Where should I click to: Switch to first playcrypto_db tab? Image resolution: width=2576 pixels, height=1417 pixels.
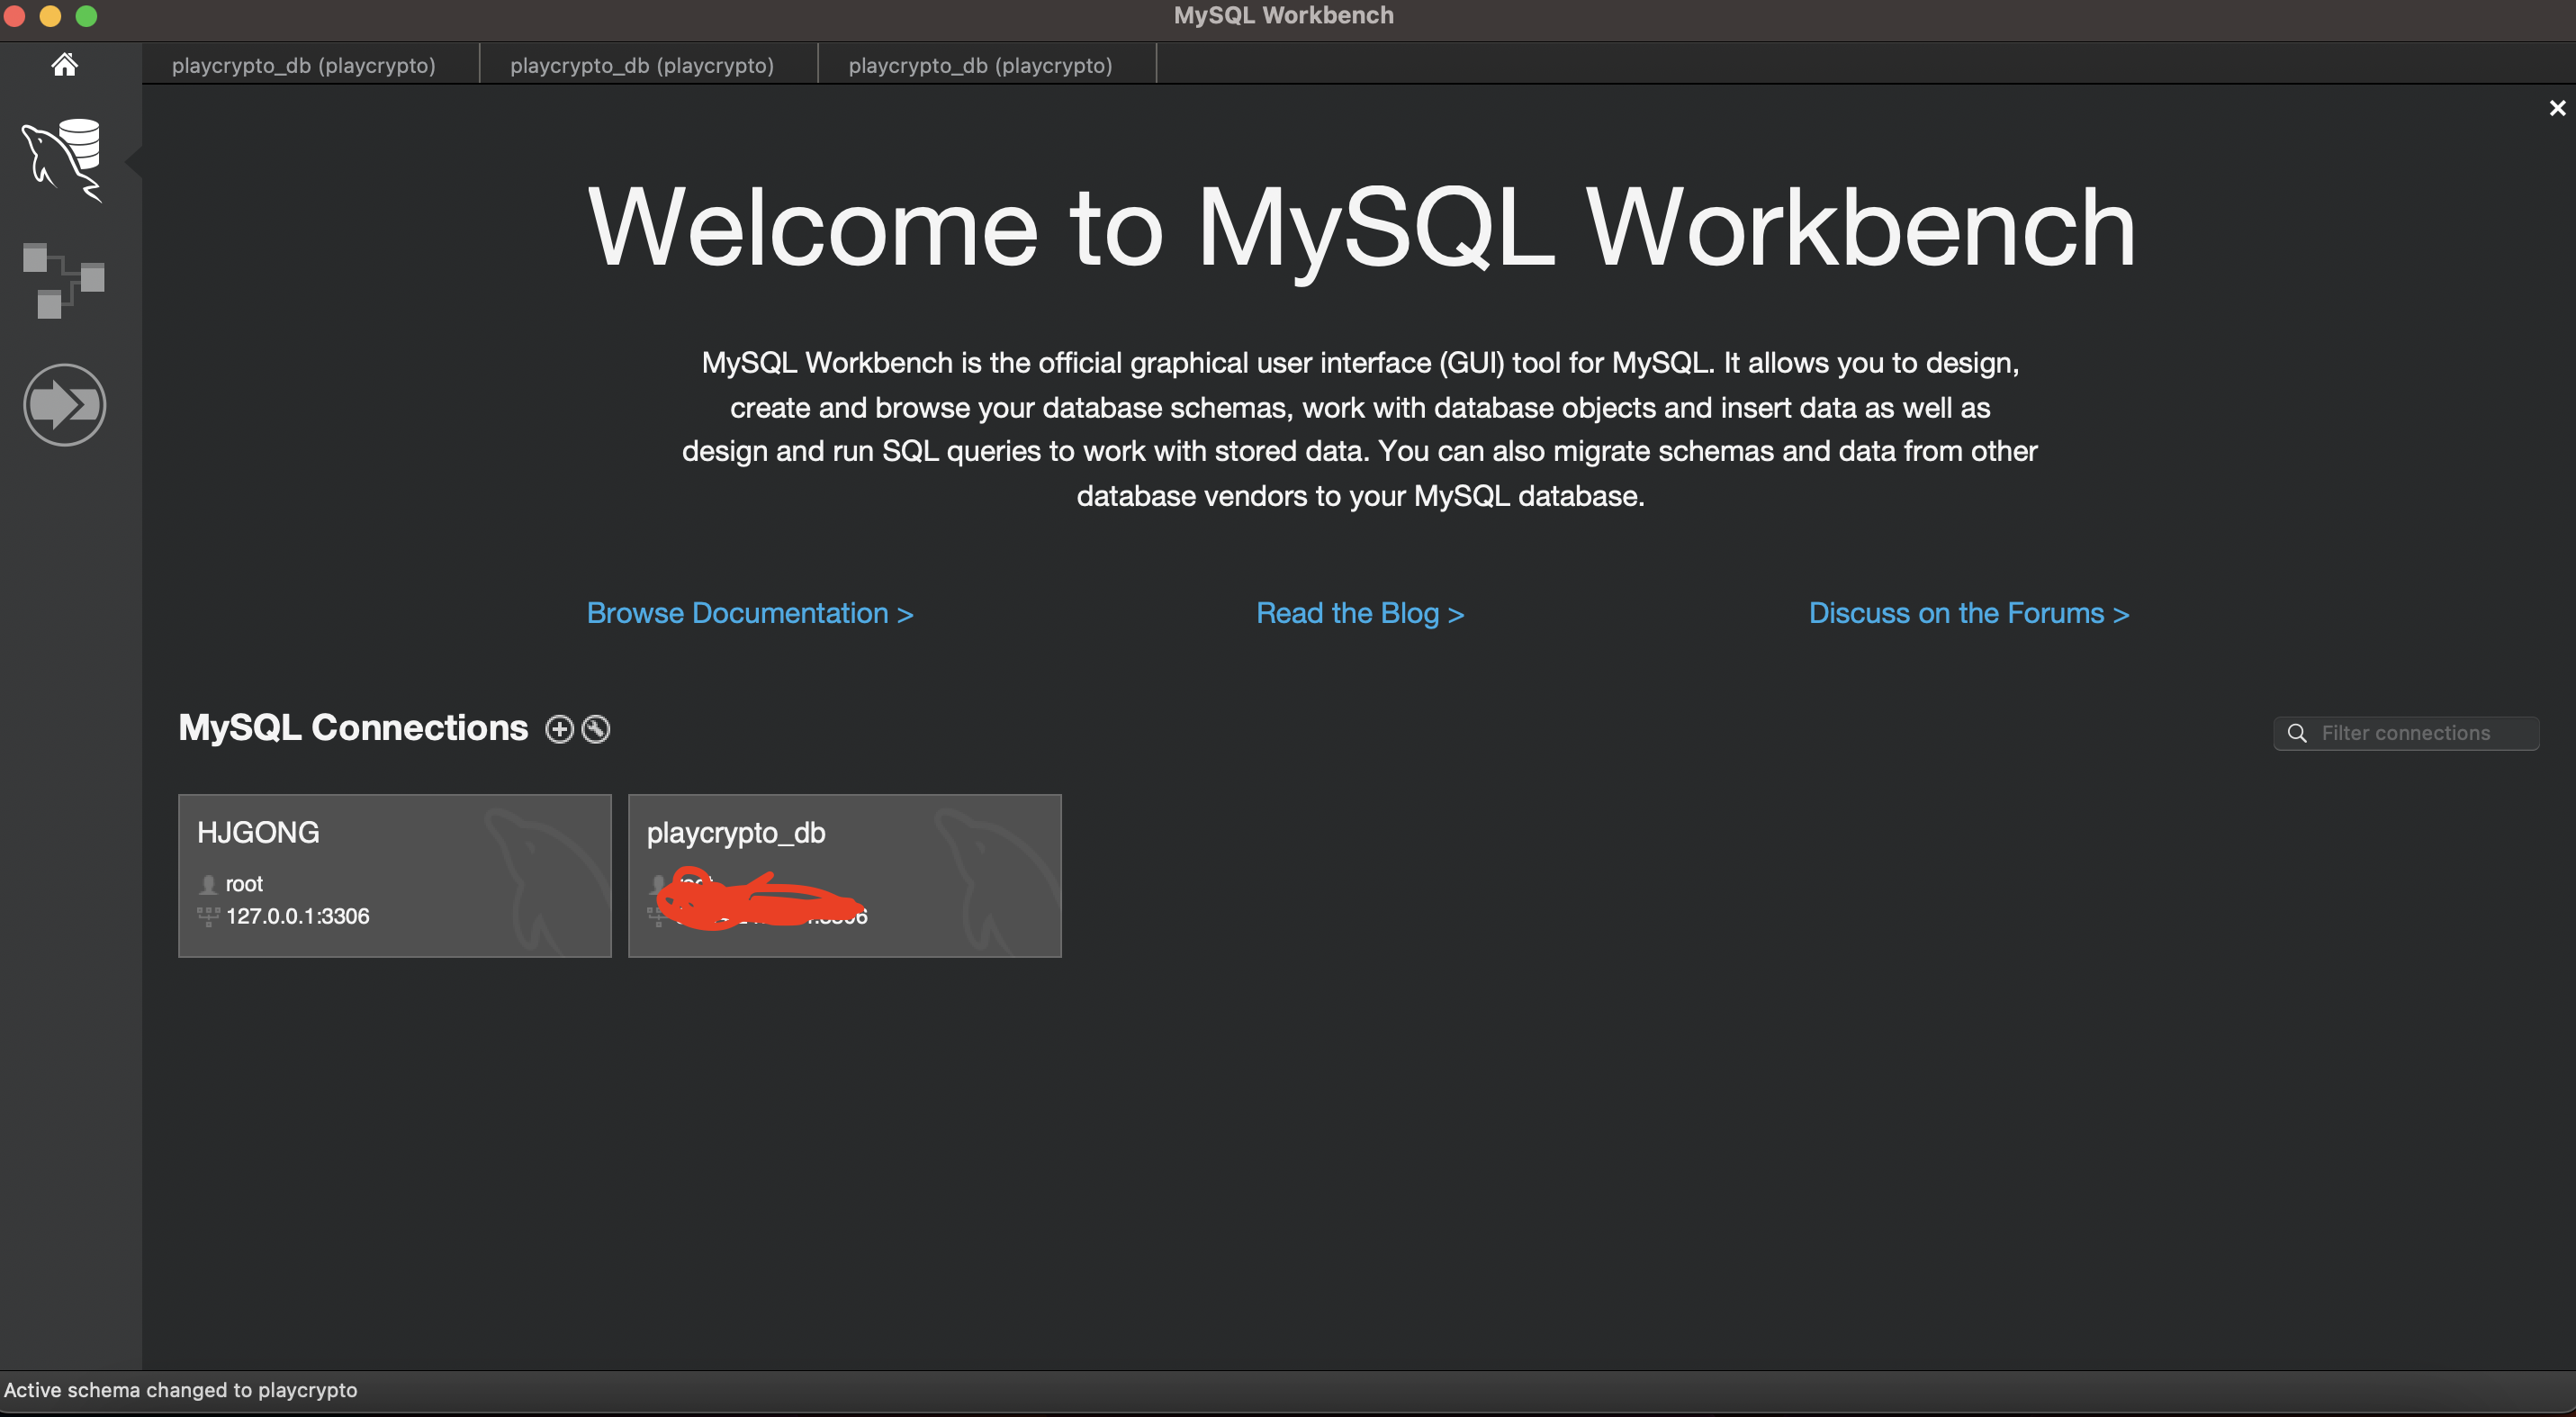[303, 66]
